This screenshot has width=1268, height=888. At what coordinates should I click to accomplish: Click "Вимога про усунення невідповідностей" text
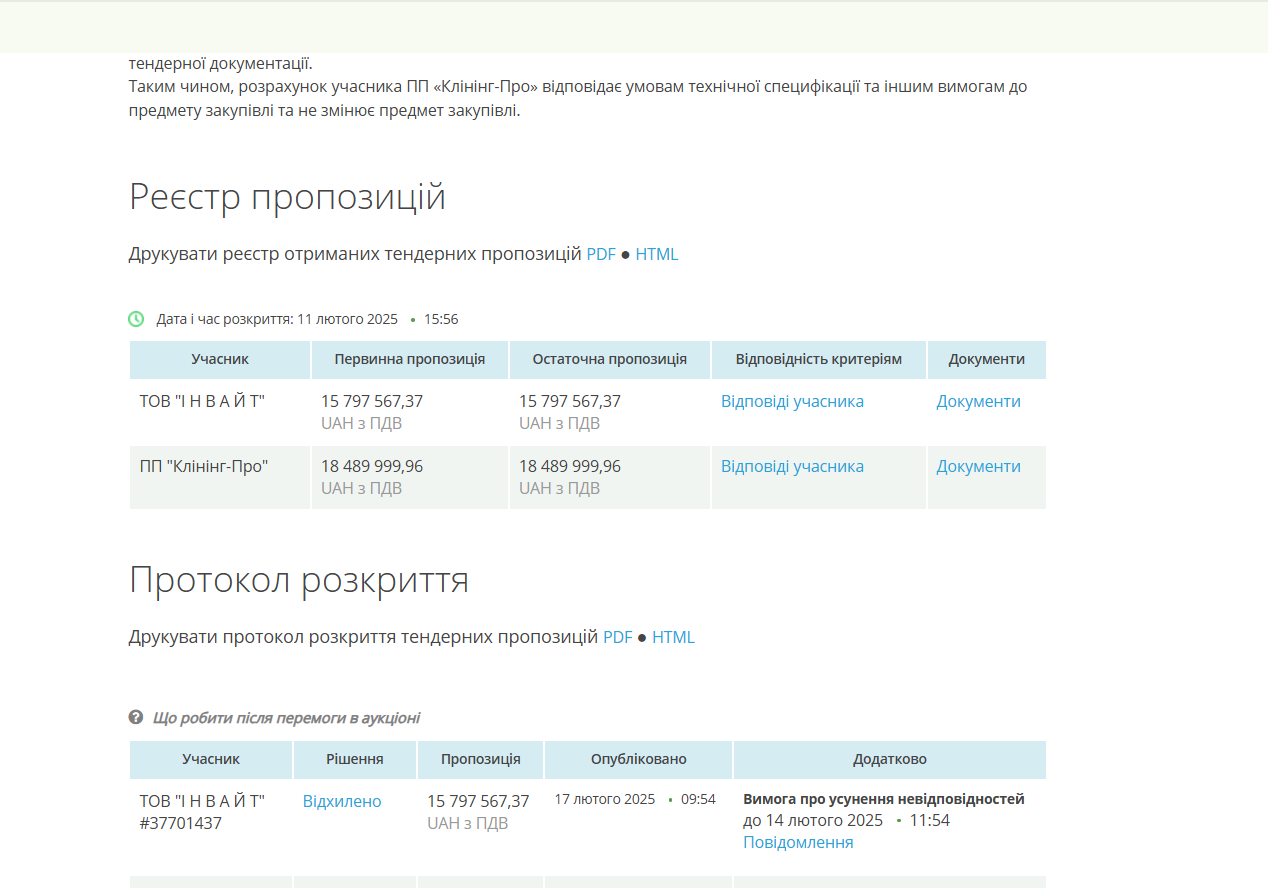coord(884,799)
